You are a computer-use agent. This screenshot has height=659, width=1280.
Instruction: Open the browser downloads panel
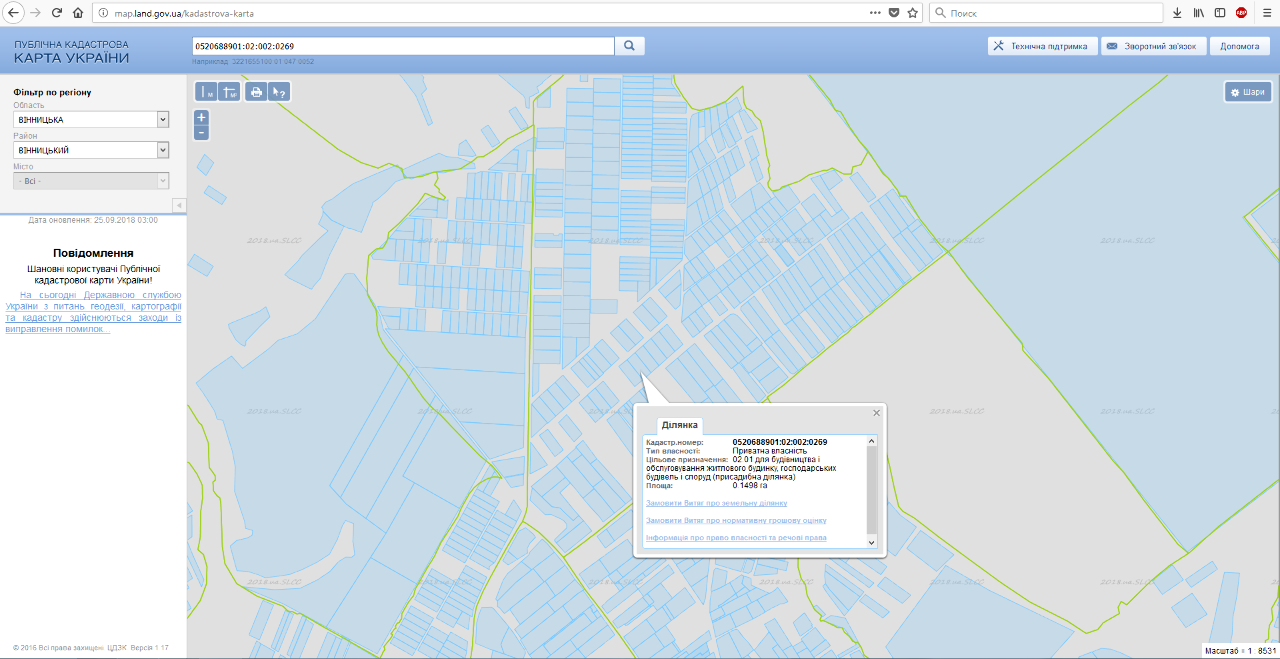1177,13
